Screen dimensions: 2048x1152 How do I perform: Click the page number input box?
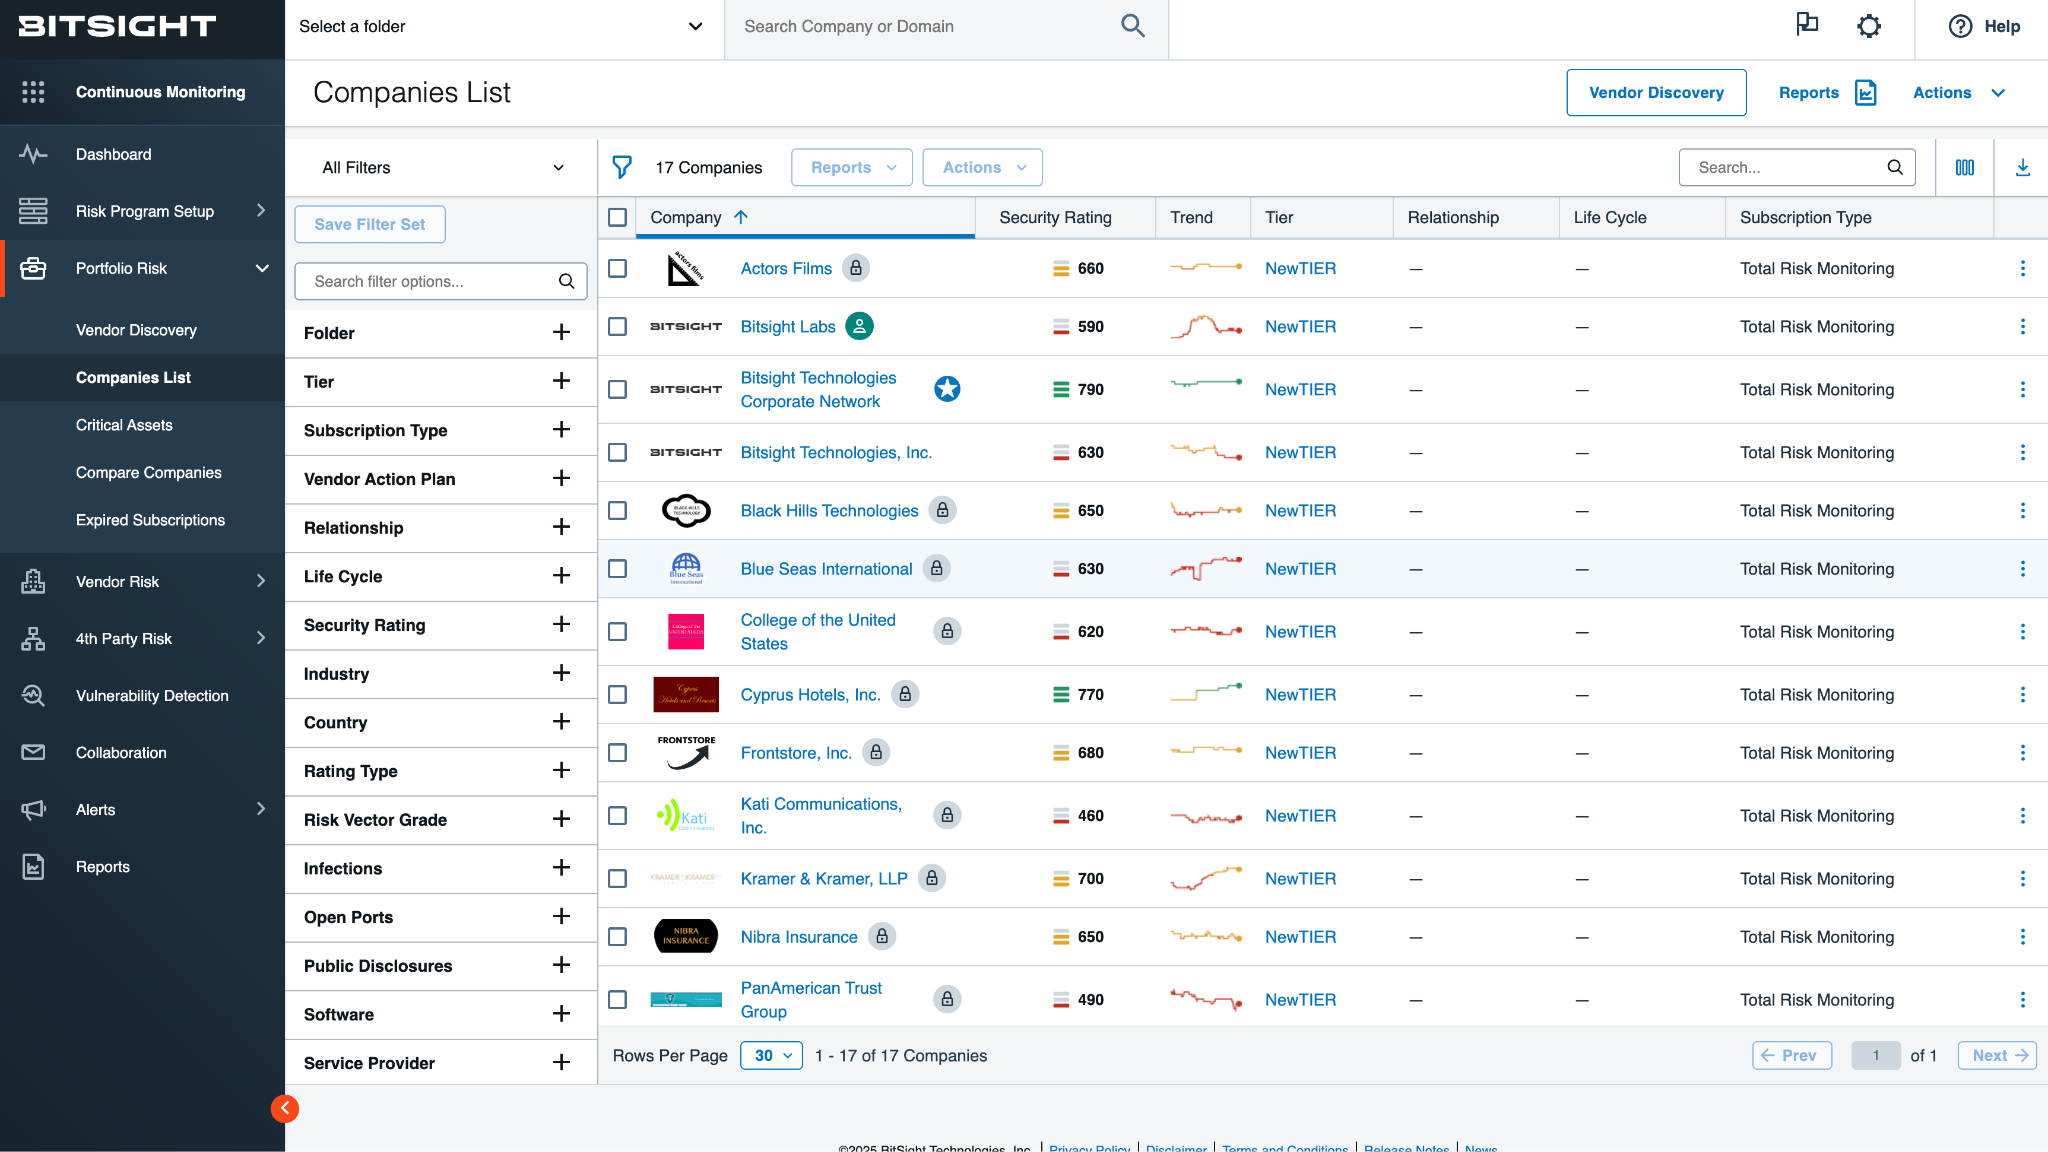(1876, 1055)
